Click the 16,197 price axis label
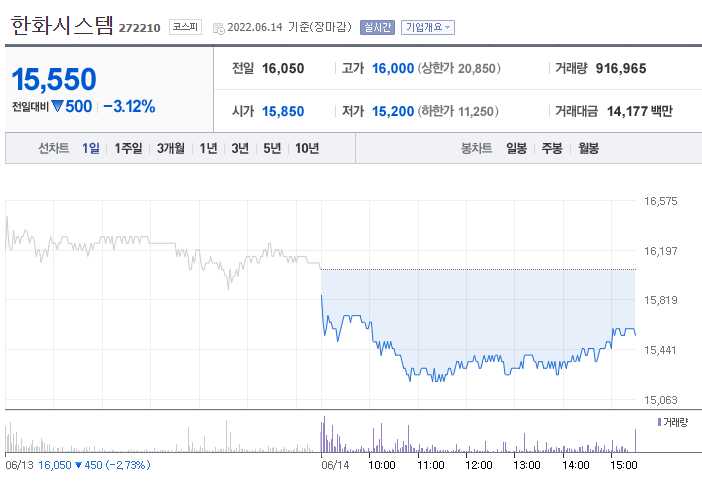The image size is (702, 486). [660, 251]
